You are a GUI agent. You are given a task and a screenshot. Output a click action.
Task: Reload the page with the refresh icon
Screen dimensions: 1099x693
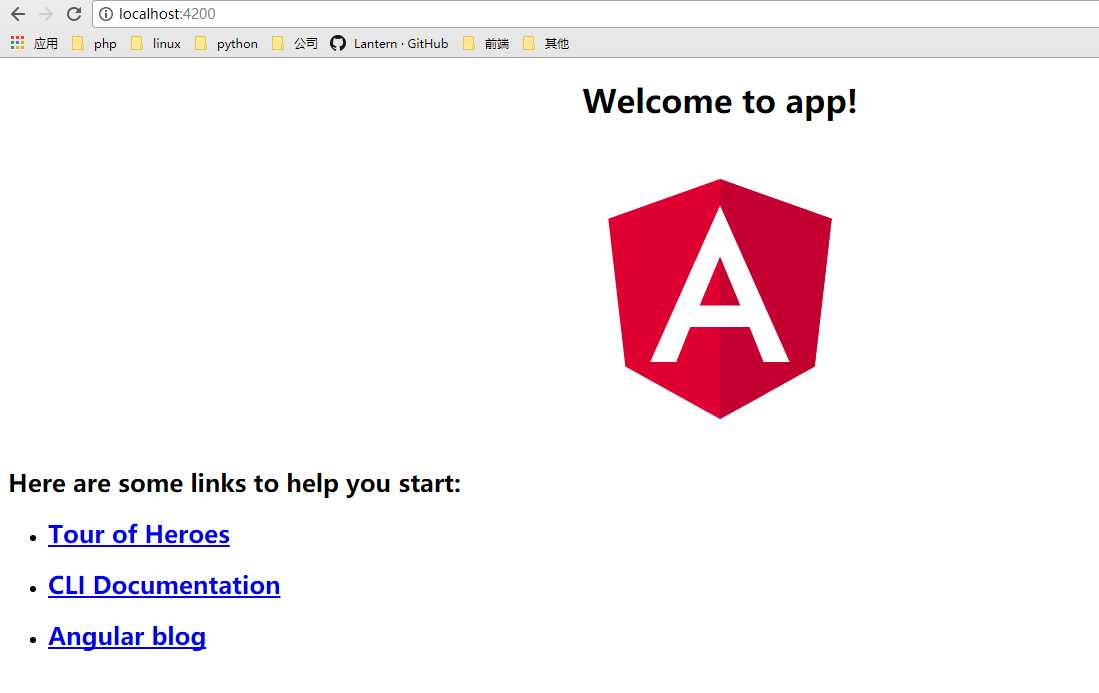(x=74, y=14)
